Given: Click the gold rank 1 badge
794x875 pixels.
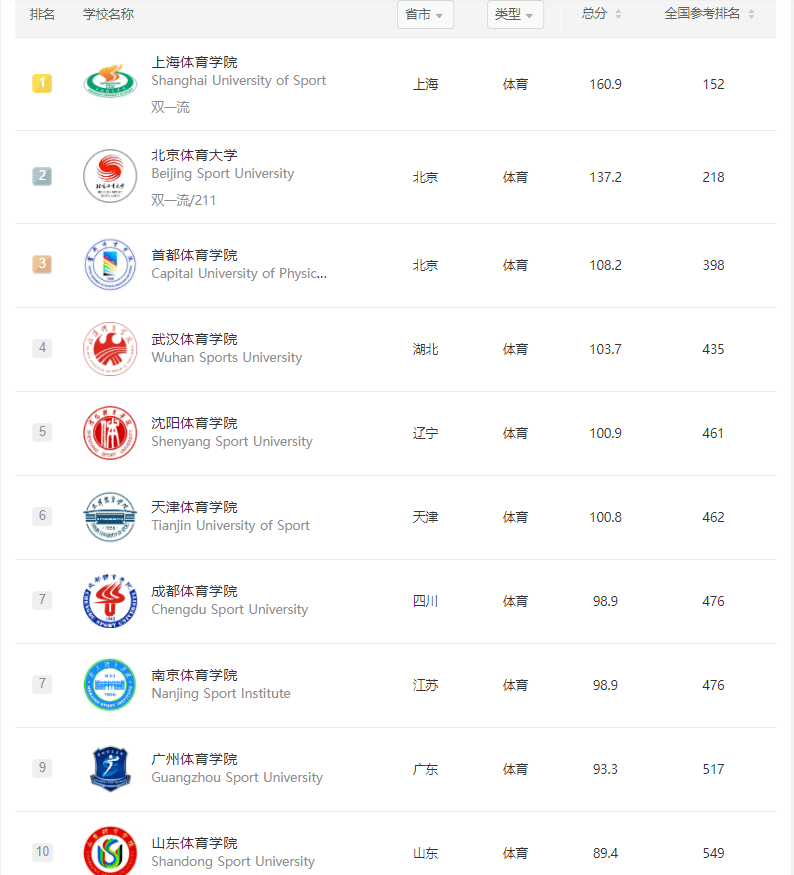Looking at the screenshot, I should [42, 83].
